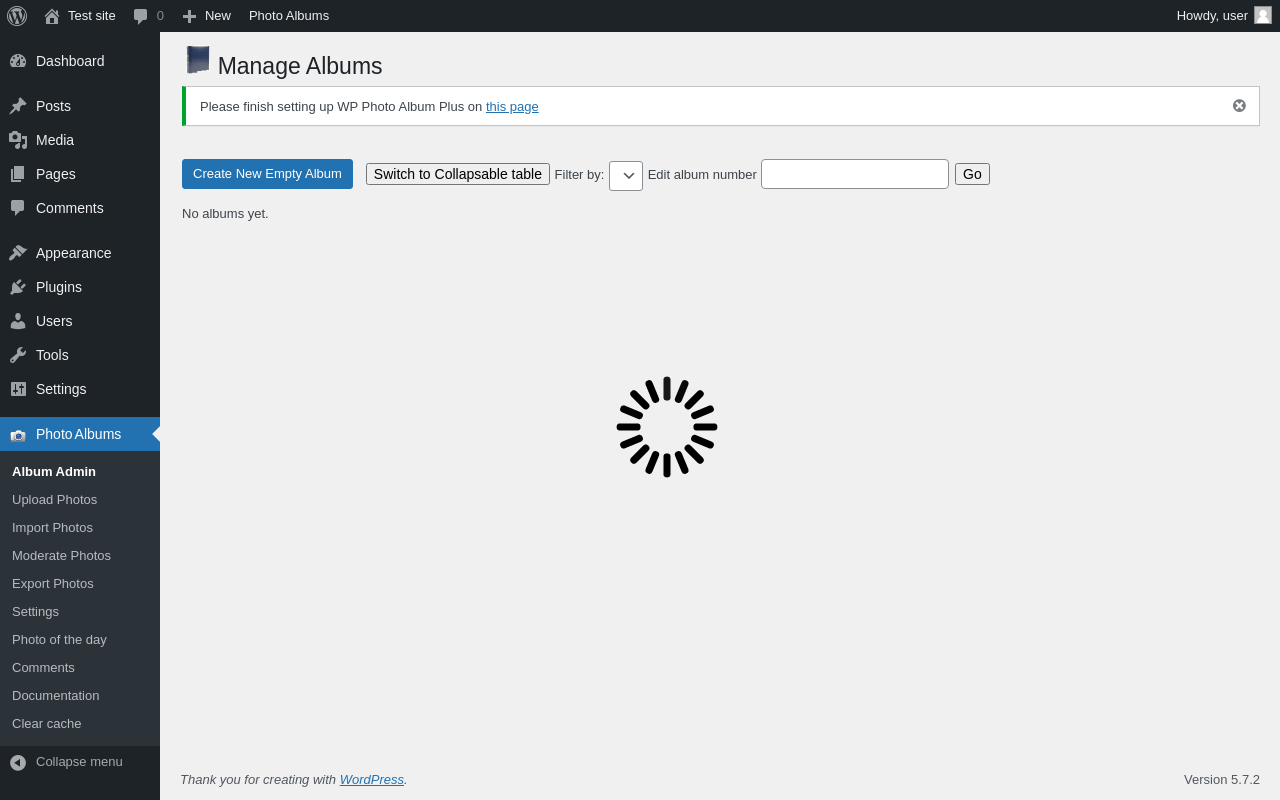Click the Dashboard gauge icon
The height and width of the screenshot is (800, 1280).
(x=18, y=61)
